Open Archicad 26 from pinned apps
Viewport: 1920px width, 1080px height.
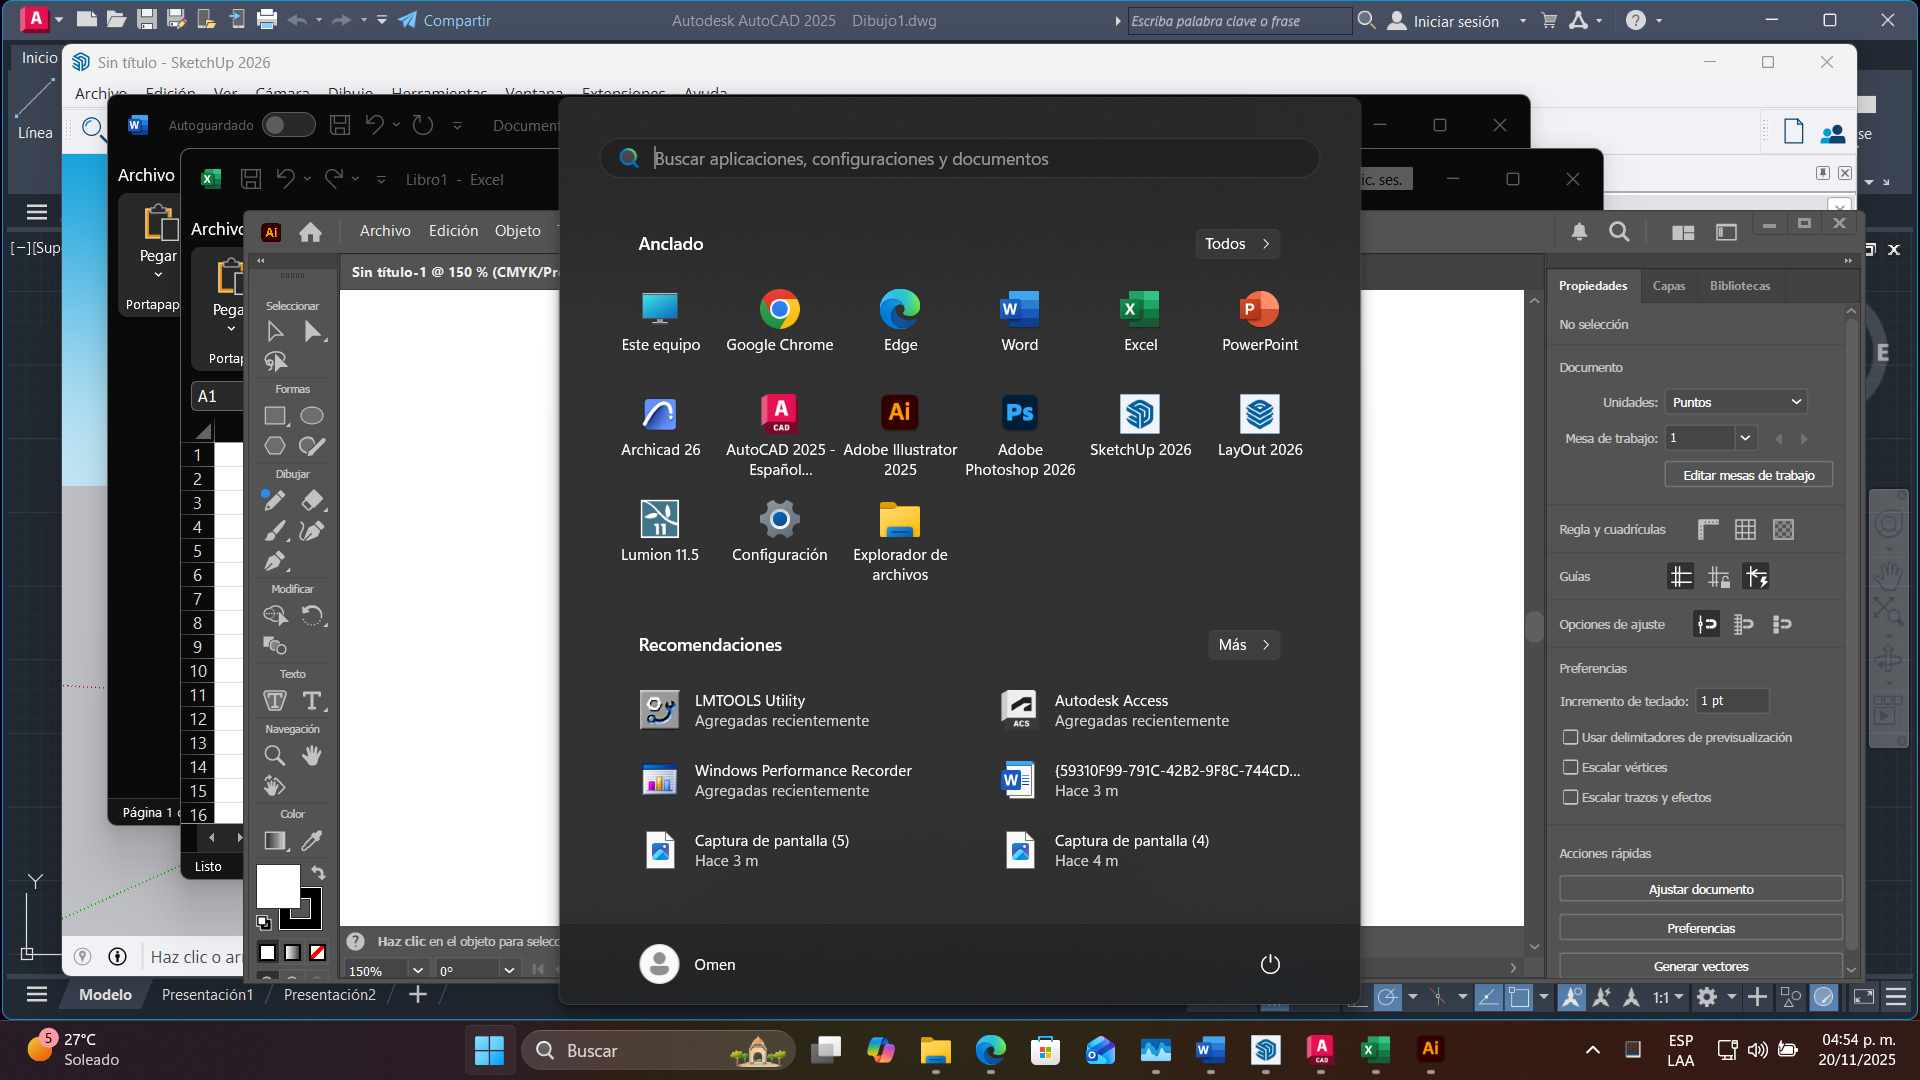tap(660, 425)
